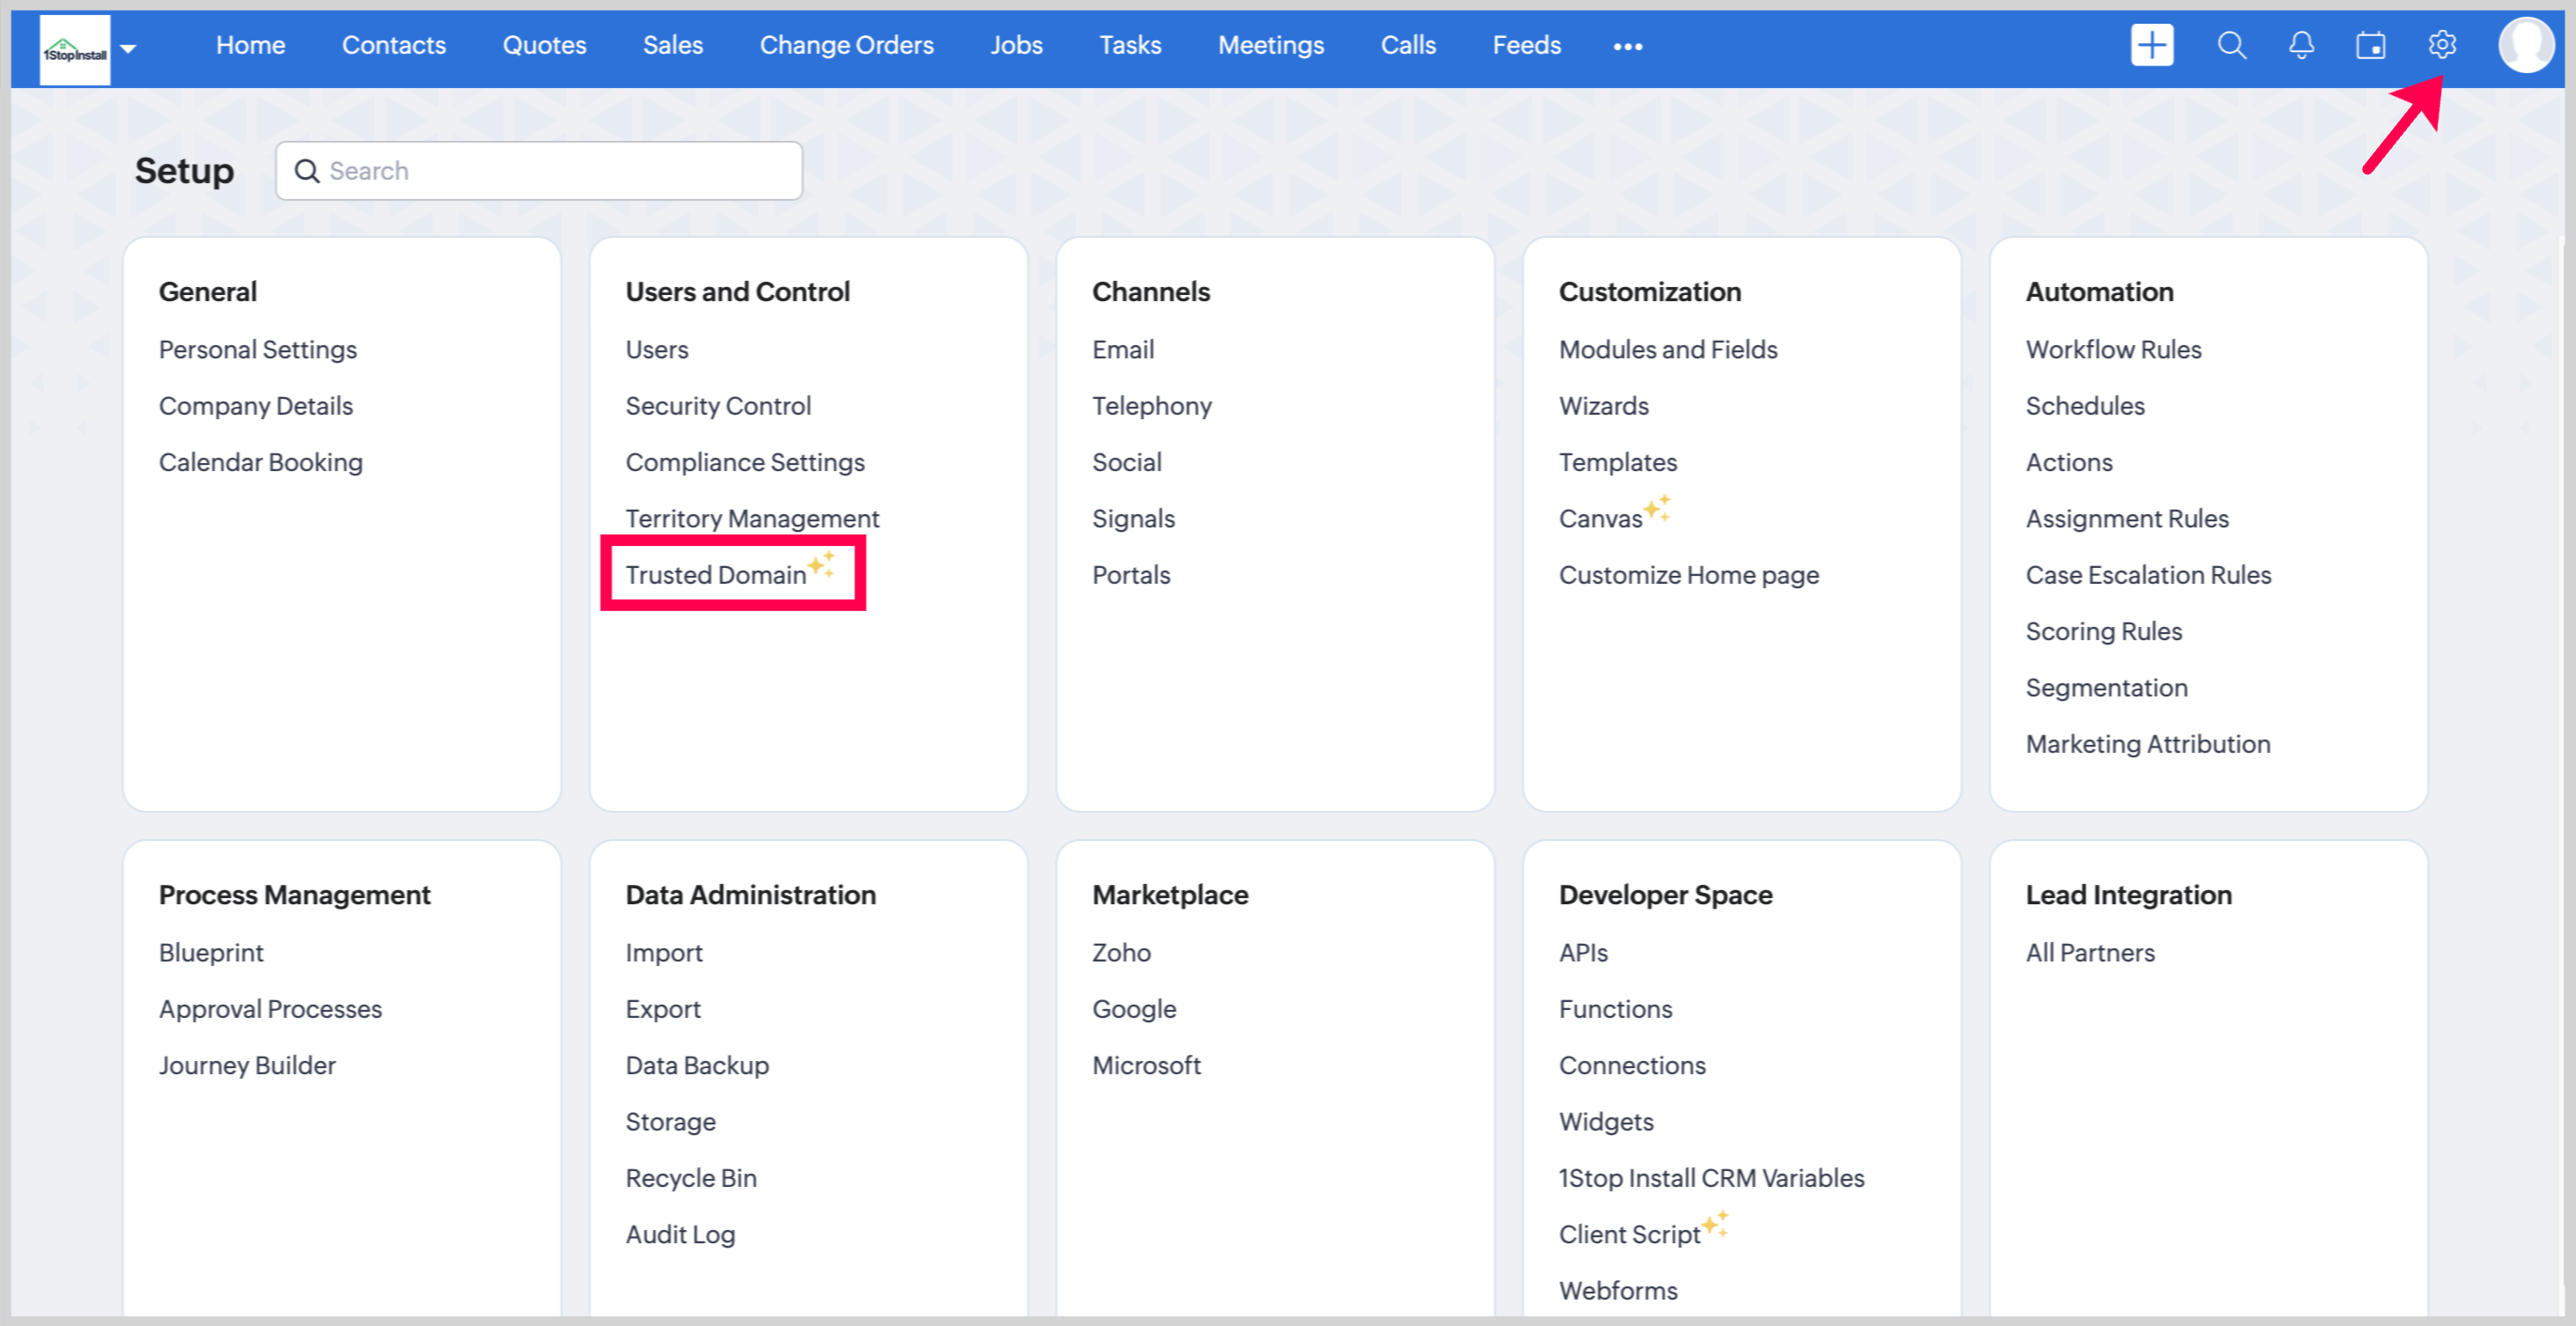Expand dropdown arrow next to the logo
Screen dimensions: 2576x1326
tap(128, 48)
